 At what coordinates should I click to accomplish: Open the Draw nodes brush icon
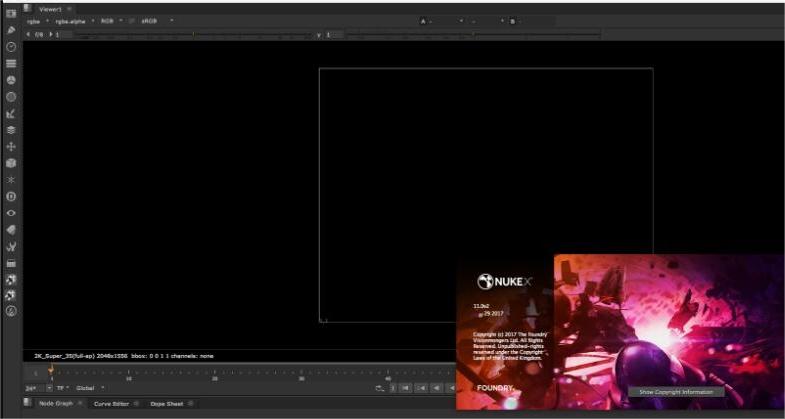click(11, 30)
